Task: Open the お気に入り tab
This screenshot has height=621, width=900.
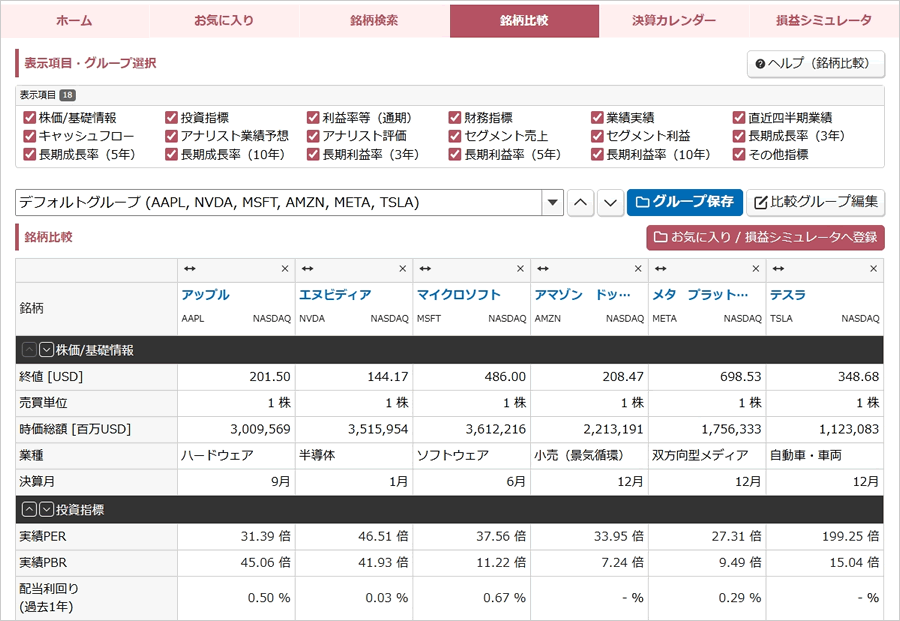Action: pyautogui.click(x=224, y=21)
